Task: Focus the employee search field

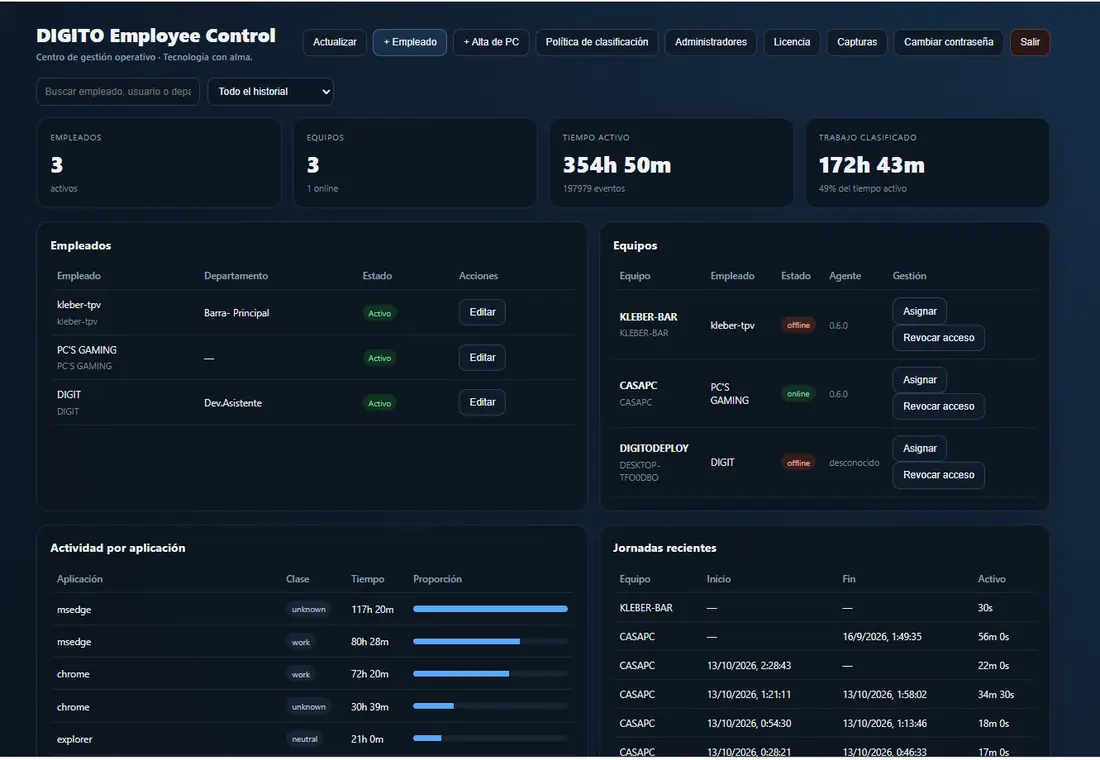Action: pos(118,91)
